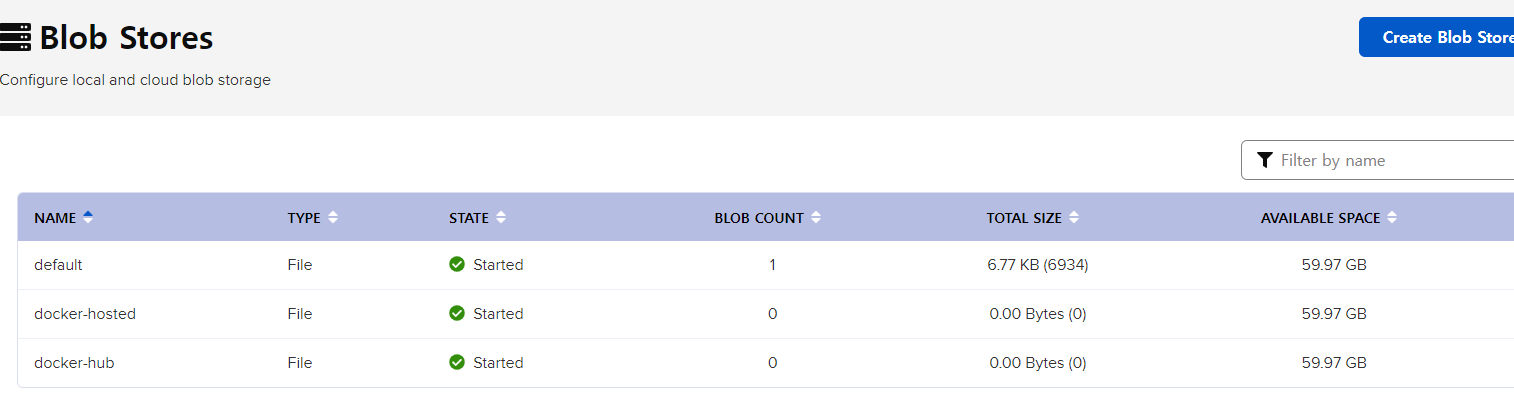The width and height of the screenshot is (1514, 396).
Task: Open the docker-hub blob store
Action: (766, 363)
